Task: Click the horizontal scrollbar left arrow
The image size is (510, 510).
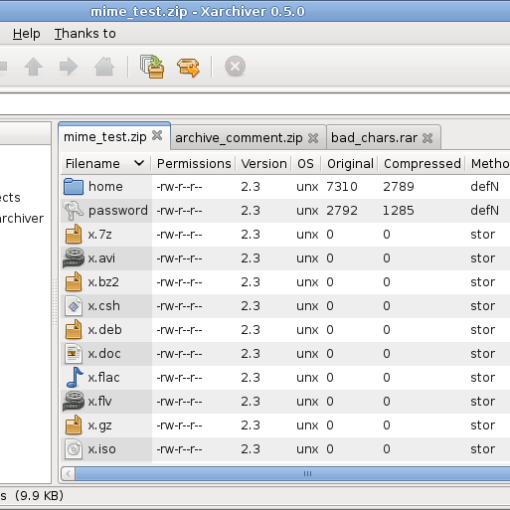Action: tap(69, 474)
